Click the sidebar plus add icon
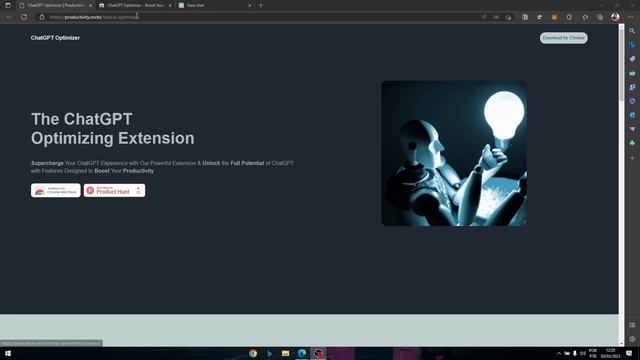Screen dimensions: 640x360 point(632,158)
